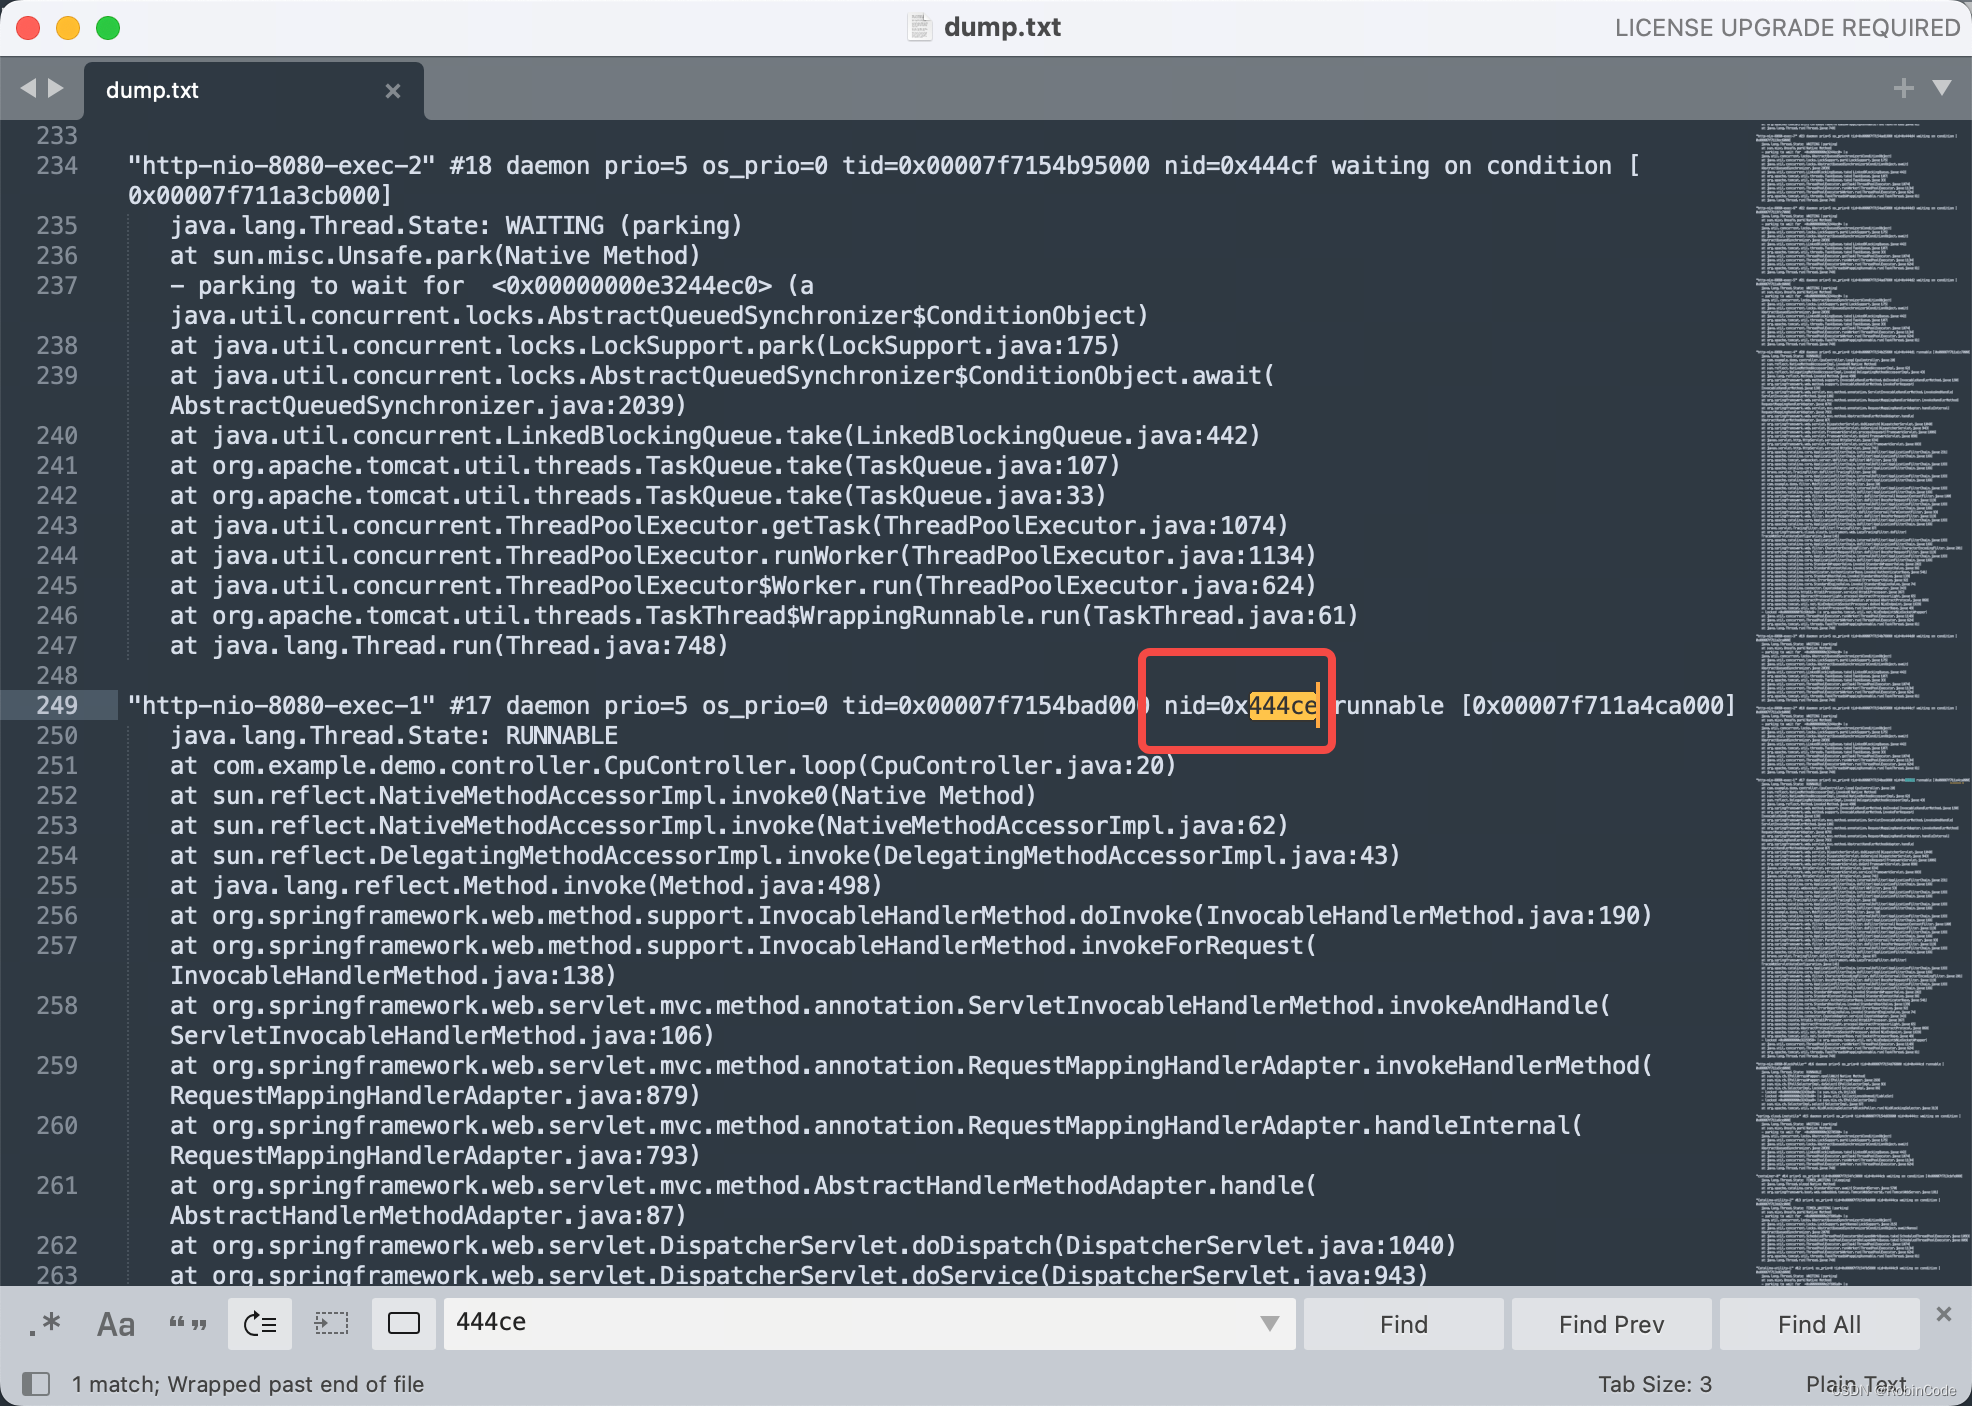Click the green zoom window button
This screenshot has width=1972, height=1406.
(108, 28)
